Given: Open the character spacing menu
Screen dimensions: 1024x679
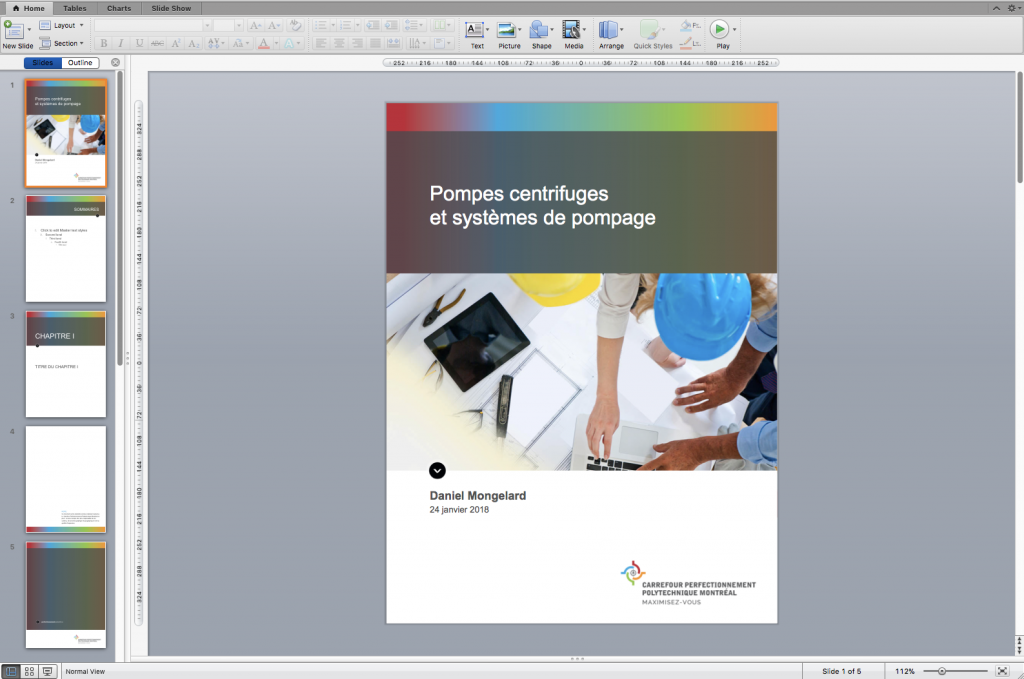Looking at the screenshot, I should click(215, 44).
